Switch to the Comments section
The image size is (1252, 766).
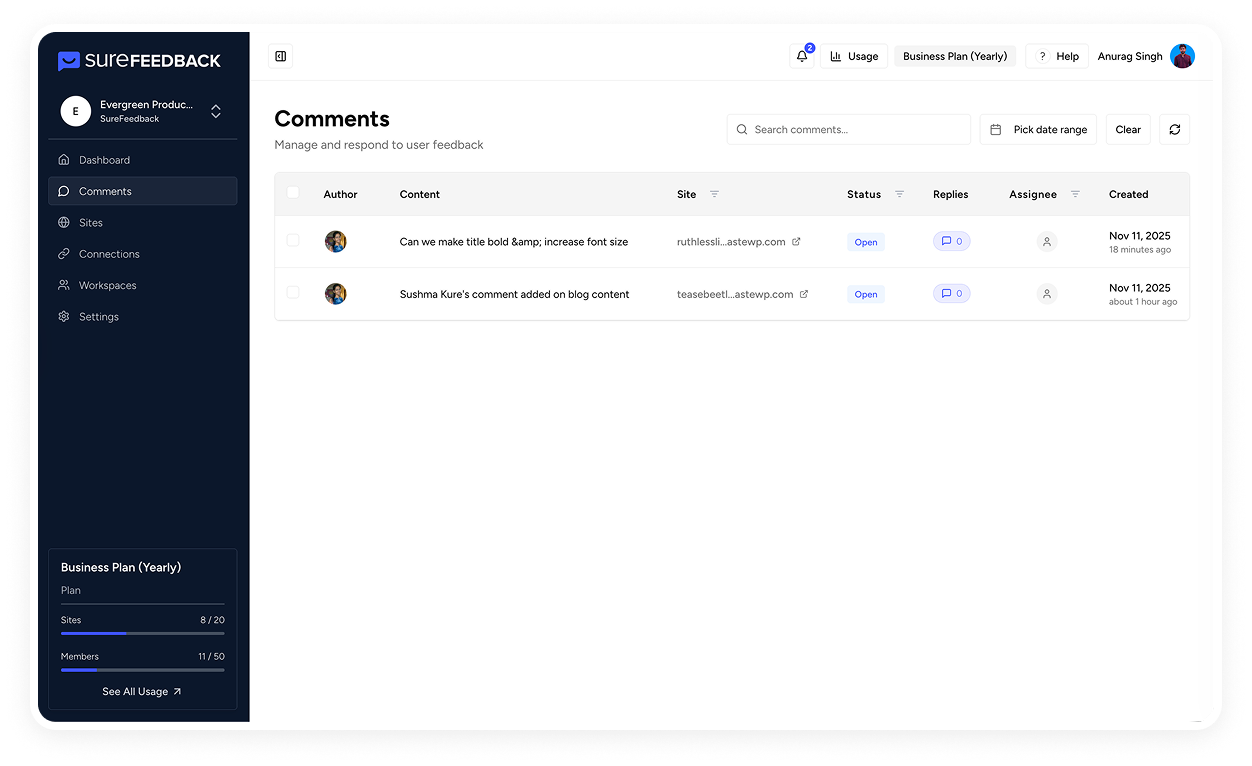point(105,191)
